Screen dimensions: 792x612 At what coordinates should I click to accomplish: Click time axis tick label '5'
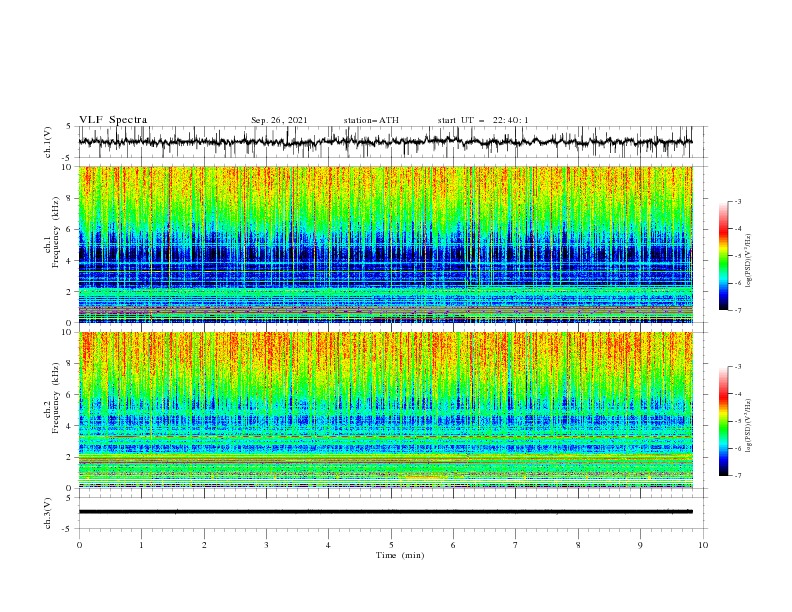[x=391, y=545]
